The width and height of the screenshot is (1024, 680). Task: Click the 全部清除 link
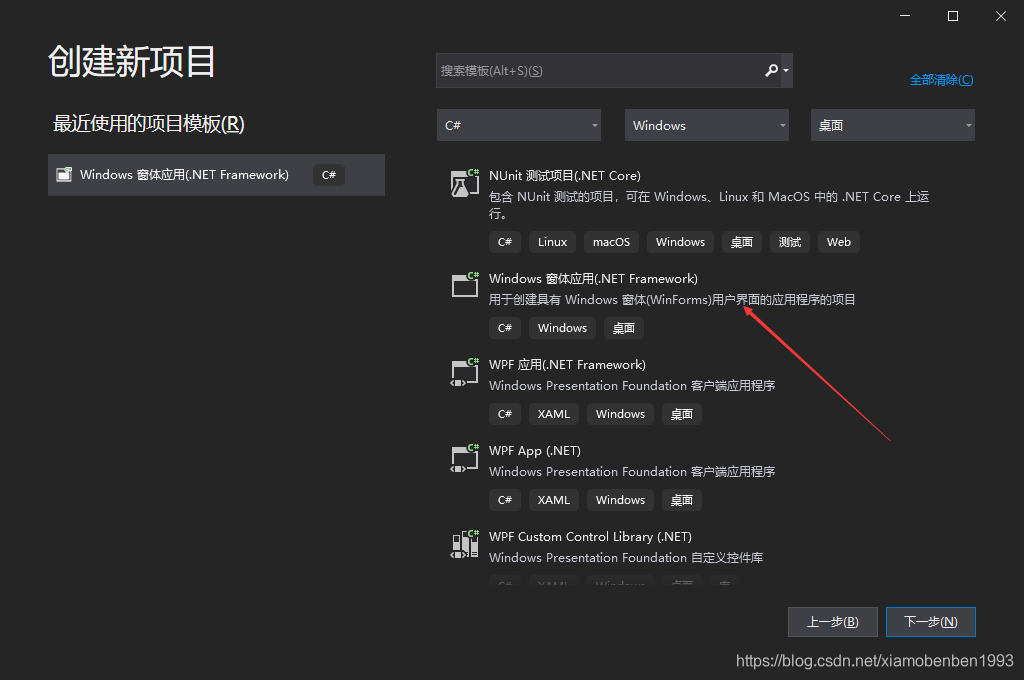tap(941, 79)
